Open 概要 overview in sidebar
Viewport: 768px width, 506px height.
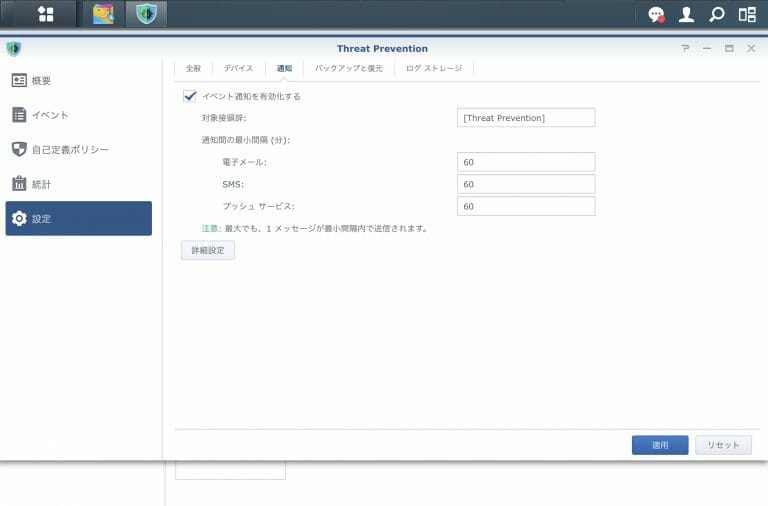point(78,80)
